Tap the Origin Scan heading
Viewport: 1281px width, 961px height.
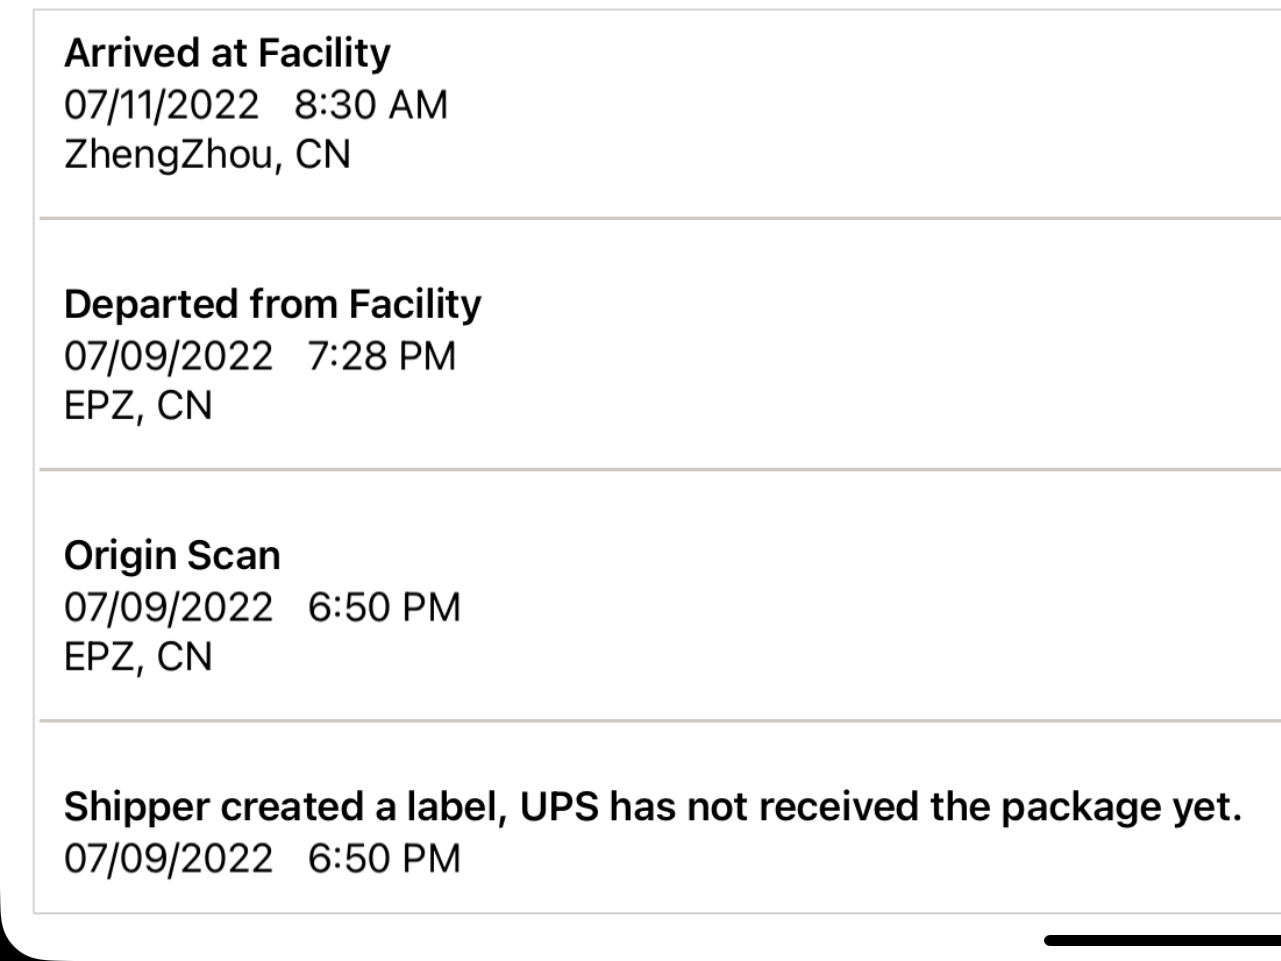(172, 556)
